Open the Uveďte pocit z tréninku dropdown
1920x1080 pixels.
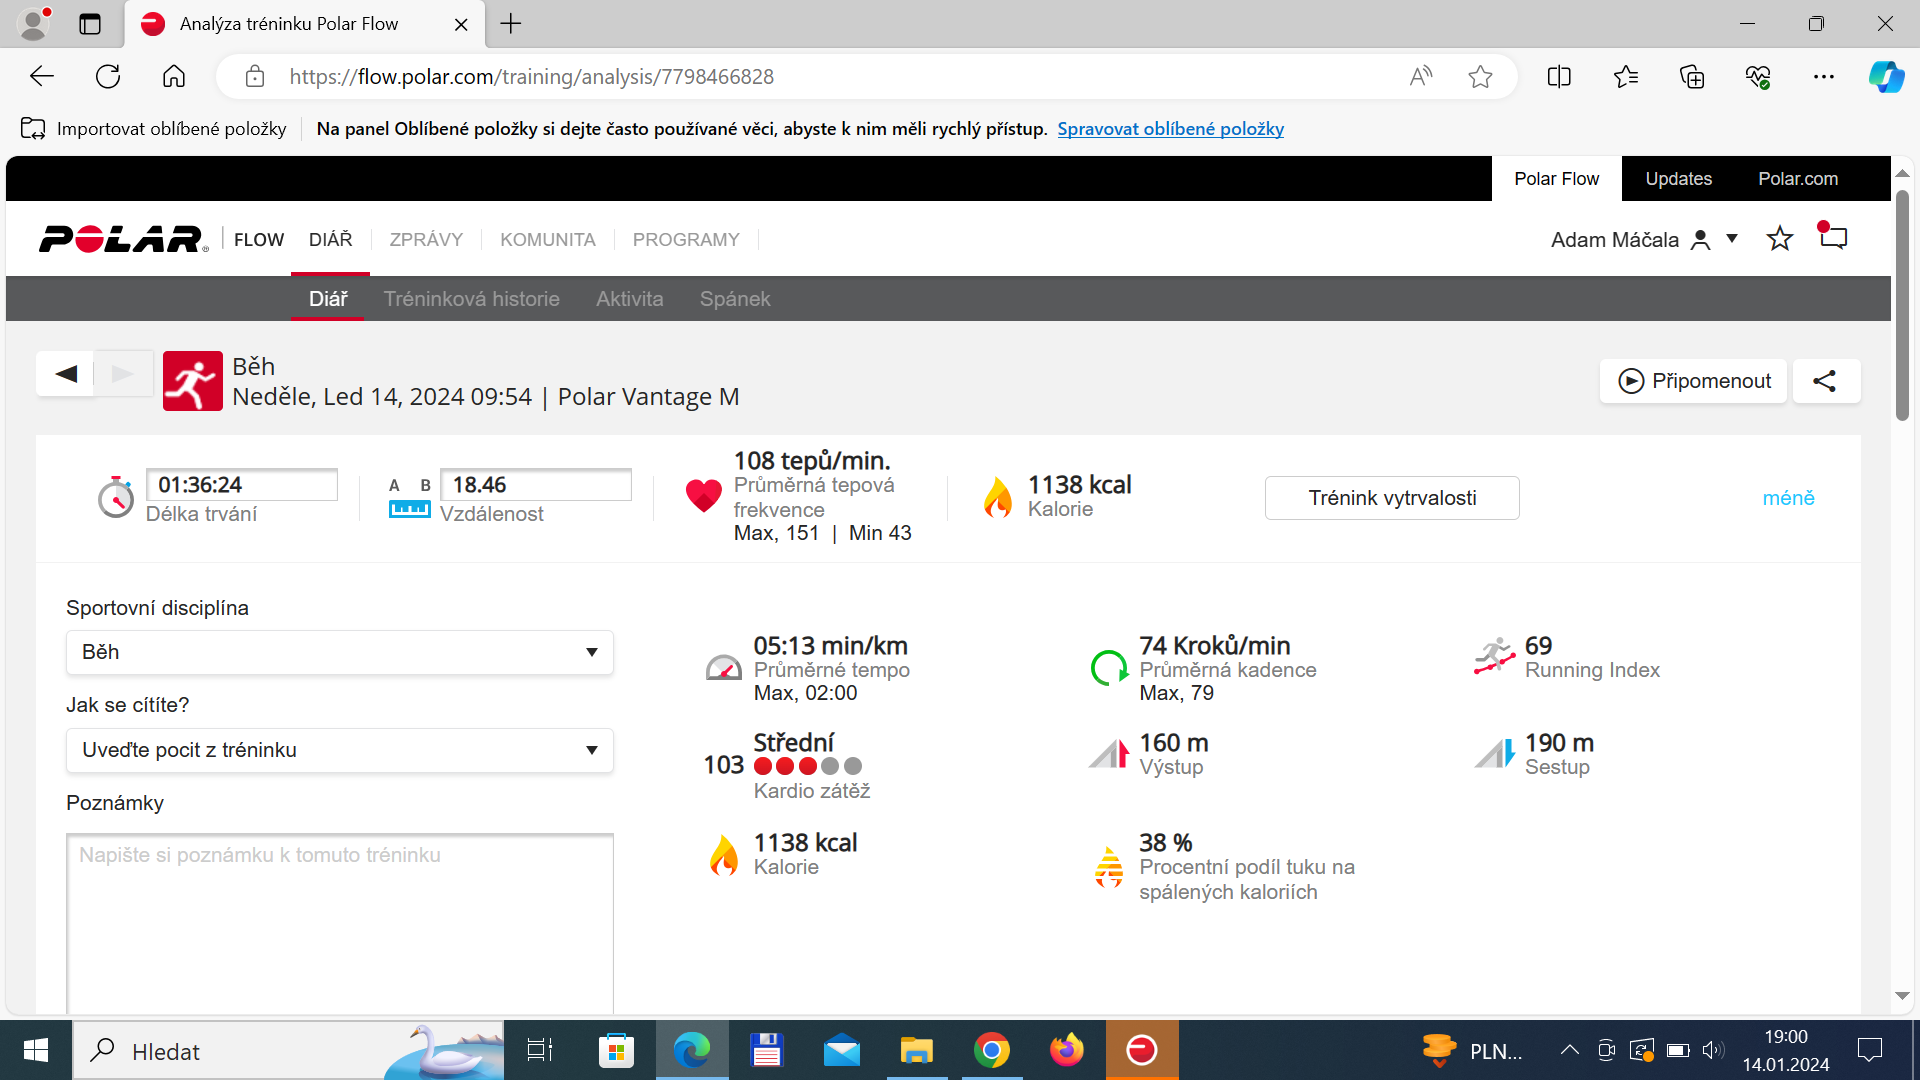tap(340, 750)
